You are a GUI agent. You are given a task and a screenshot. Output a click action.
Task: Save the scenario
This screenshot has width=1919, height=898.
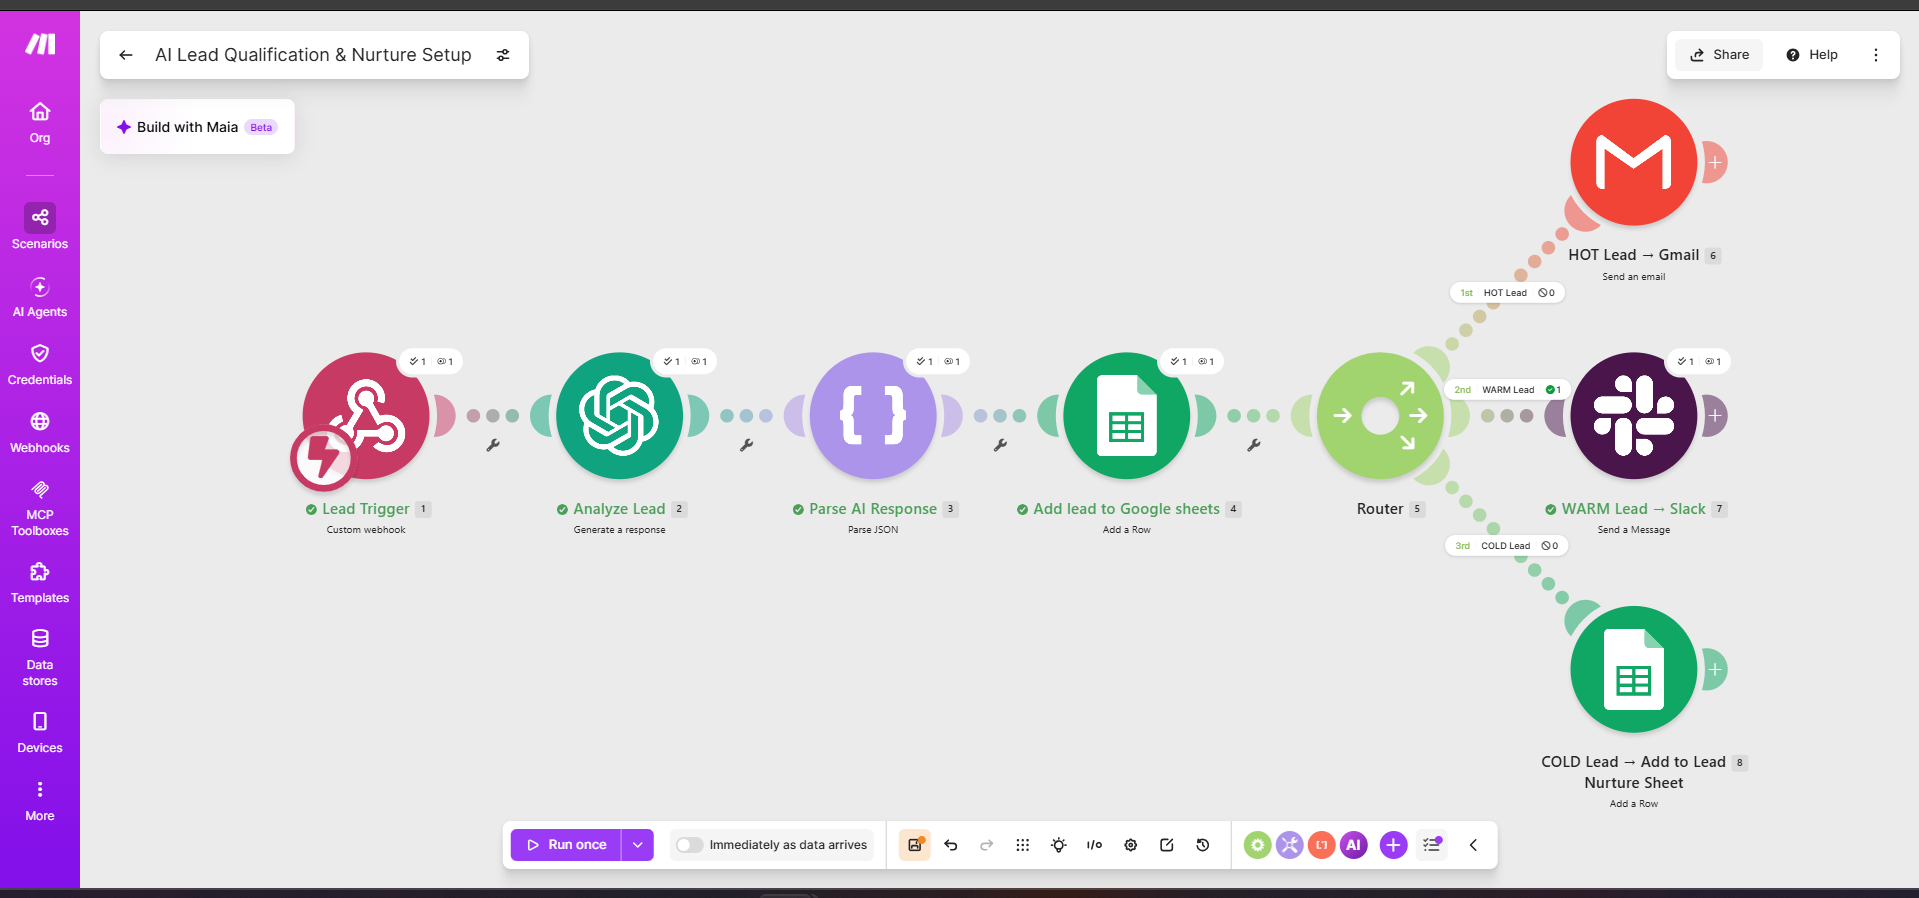tap(915, 845)
